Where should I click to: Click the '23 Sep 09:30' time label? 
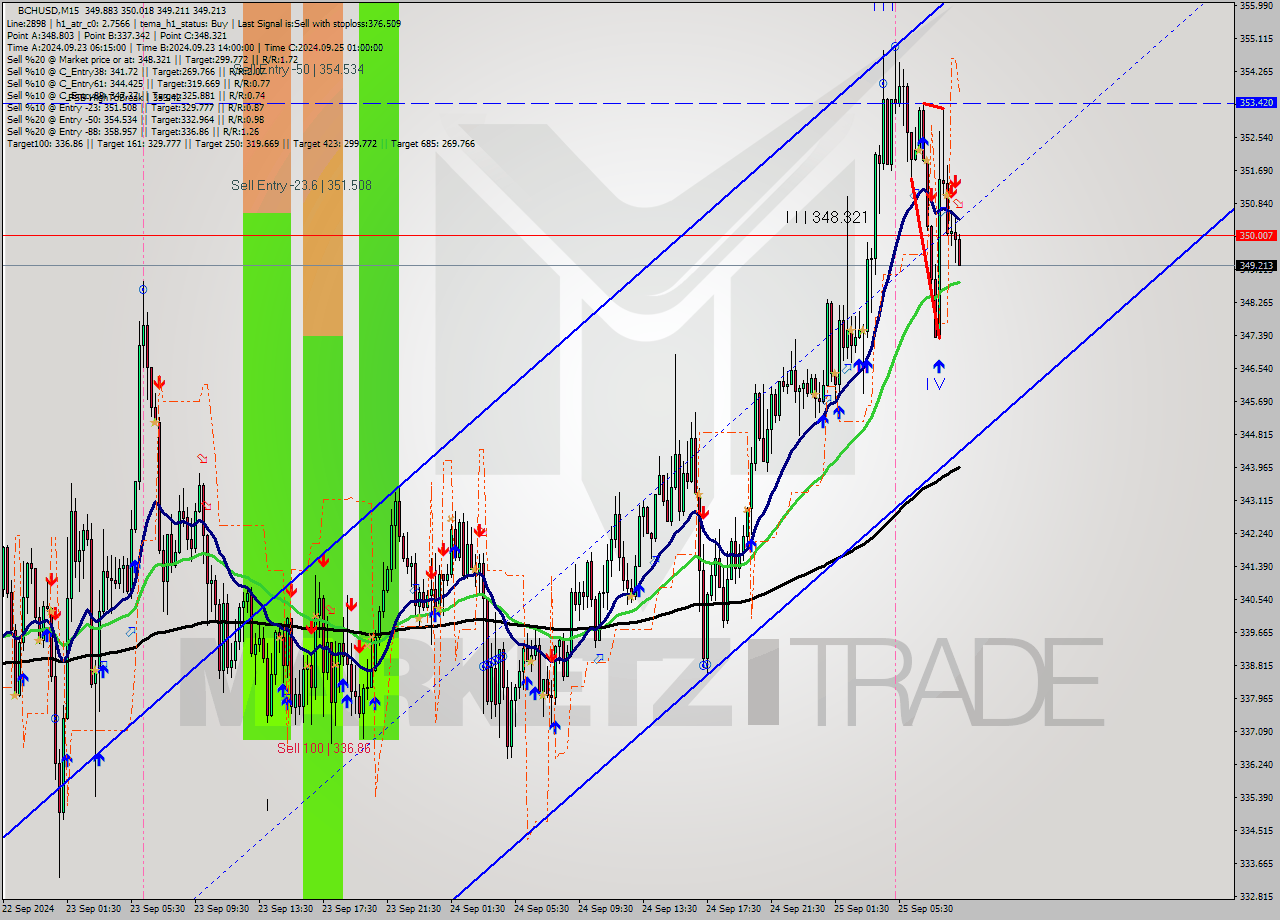[x=221, y=909]
